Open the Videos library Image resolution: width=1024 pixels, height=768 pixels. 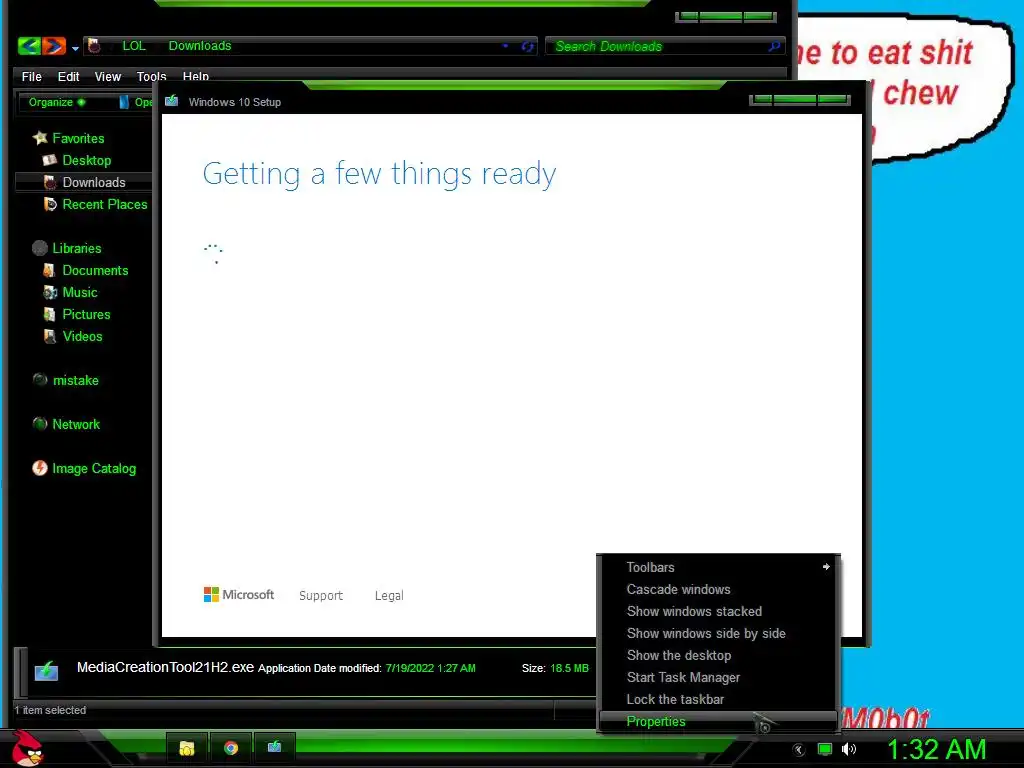tap(82, 336)
